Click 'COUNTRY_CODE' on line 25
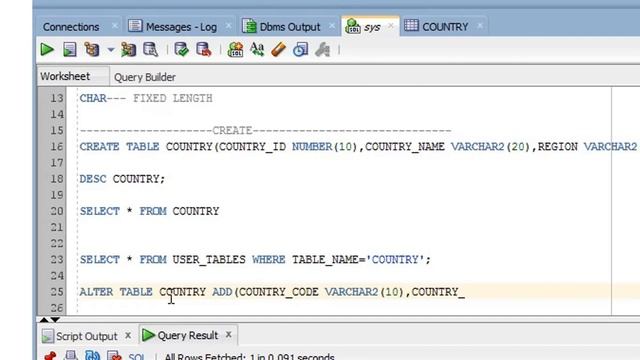This screenshot has height=360, width=640. (279, 292)
